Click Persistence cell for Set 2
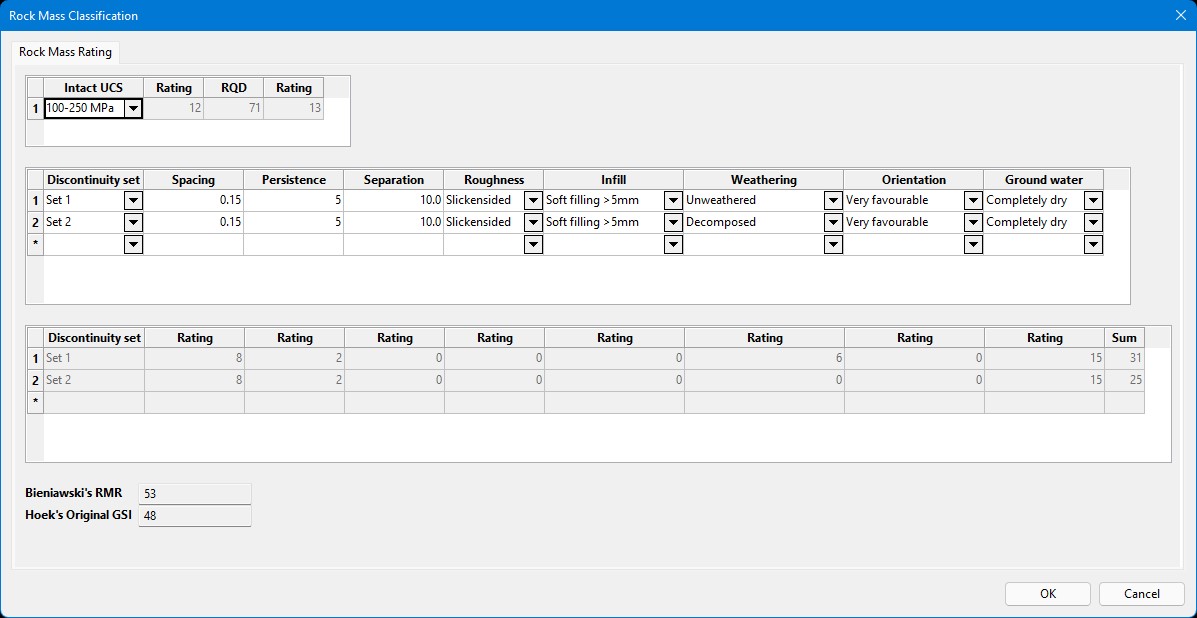This screenshot has height=618, width=1197. 293,222
